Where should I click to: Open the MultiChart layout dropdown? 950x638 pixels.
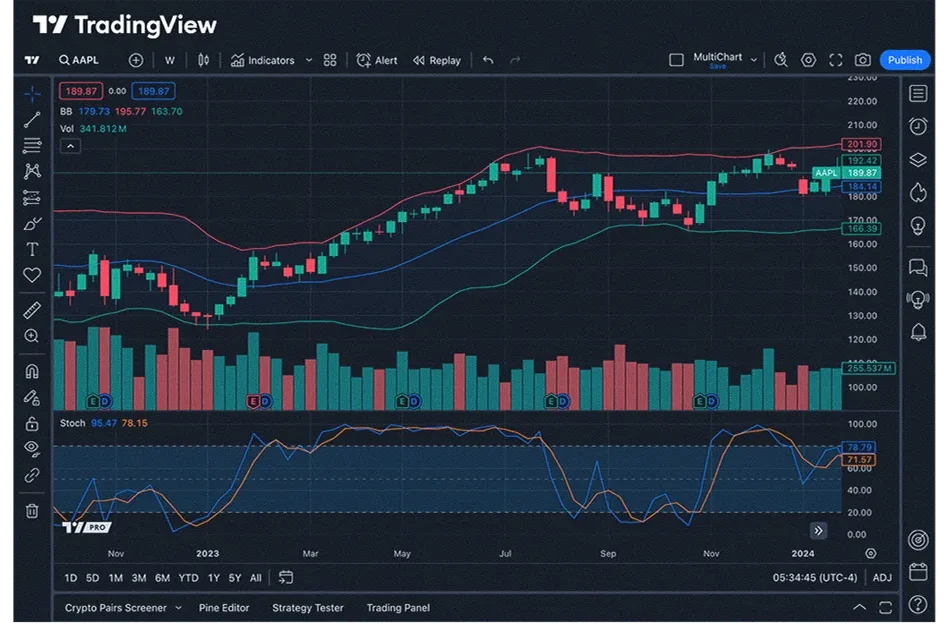coord(754,60)
